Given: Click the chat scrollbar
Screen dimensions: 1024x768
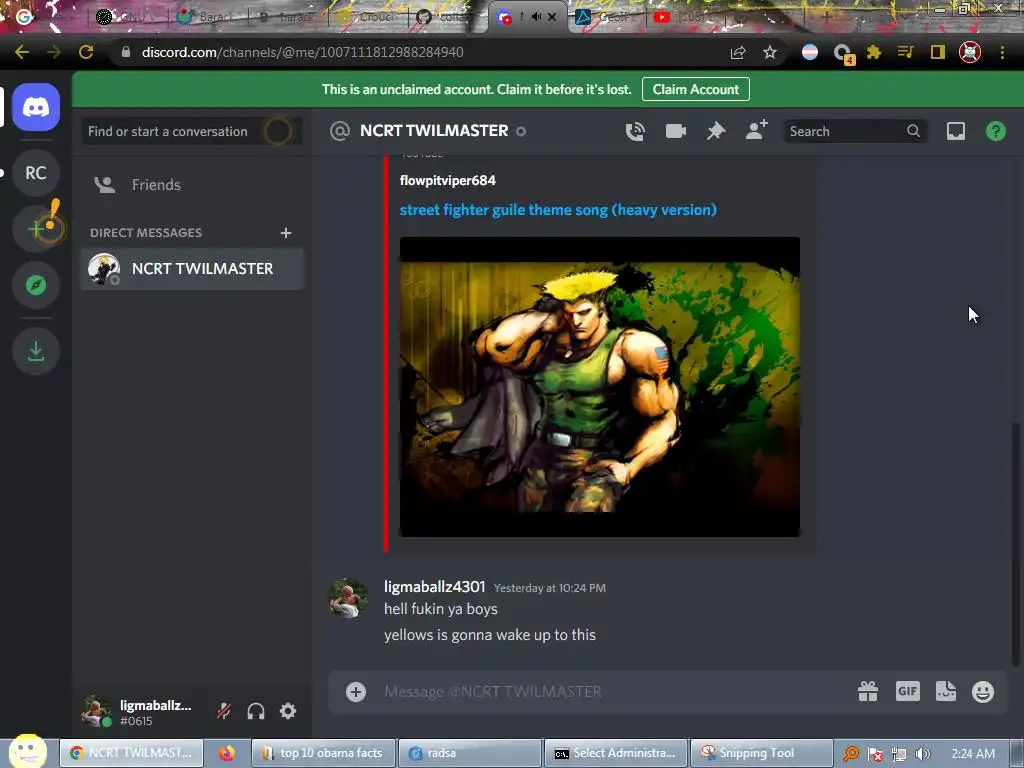Looking at the screenshot, I should (1015, 544).
